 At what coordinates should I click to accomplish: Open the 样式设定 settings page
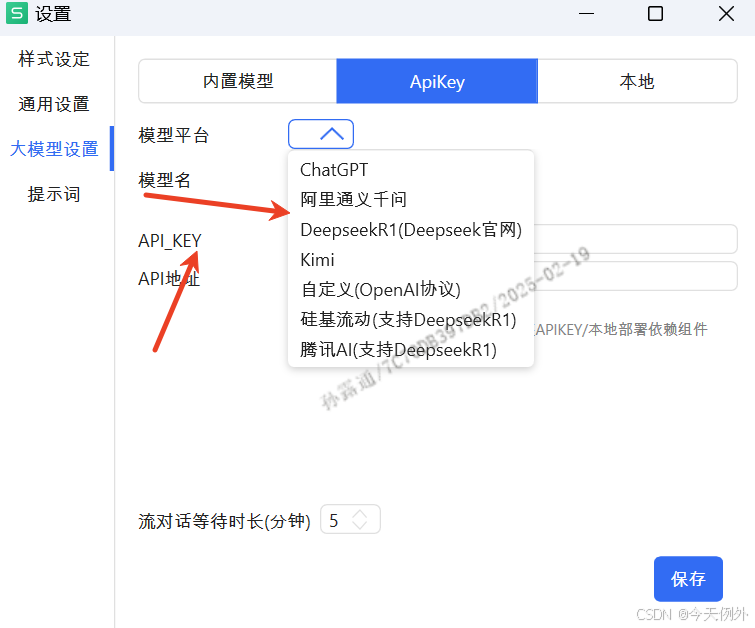[54, 59]
